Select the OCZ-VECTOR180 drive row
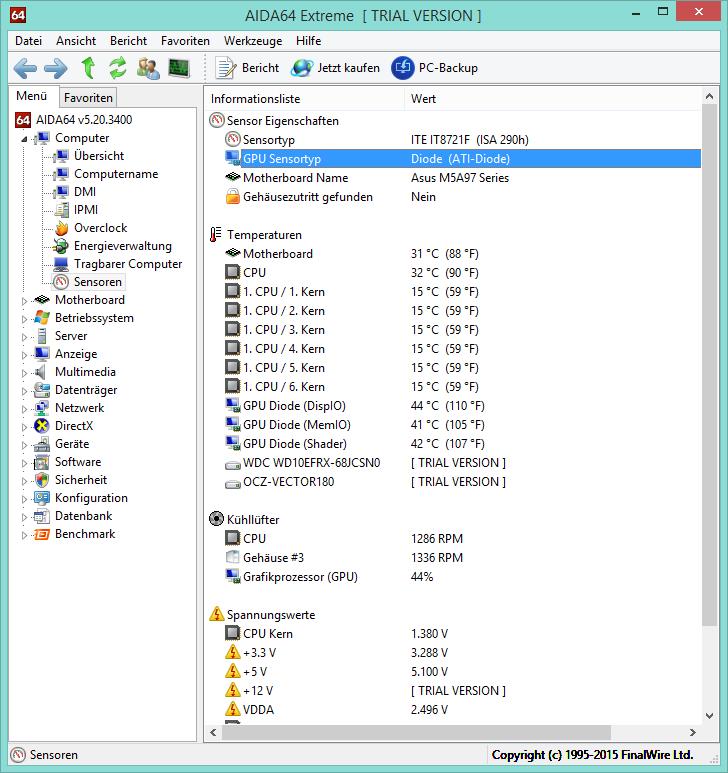This screenshot has height=773, width=728. pos(462,482)
